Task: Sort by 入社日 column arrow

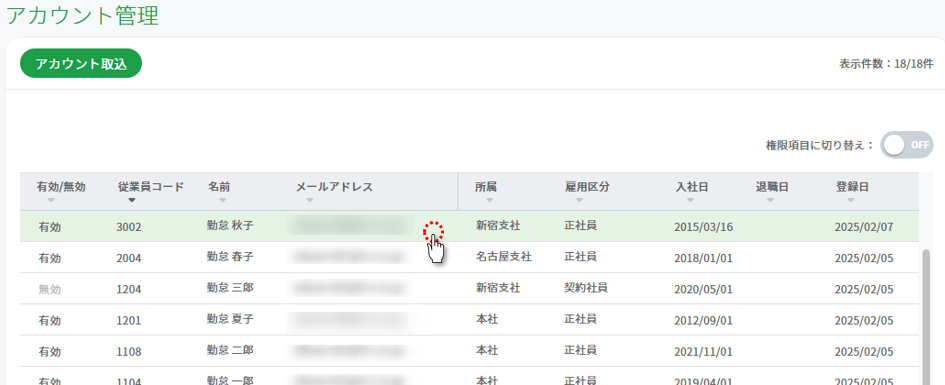Action: pyautogui.click(x=690, y=200)
